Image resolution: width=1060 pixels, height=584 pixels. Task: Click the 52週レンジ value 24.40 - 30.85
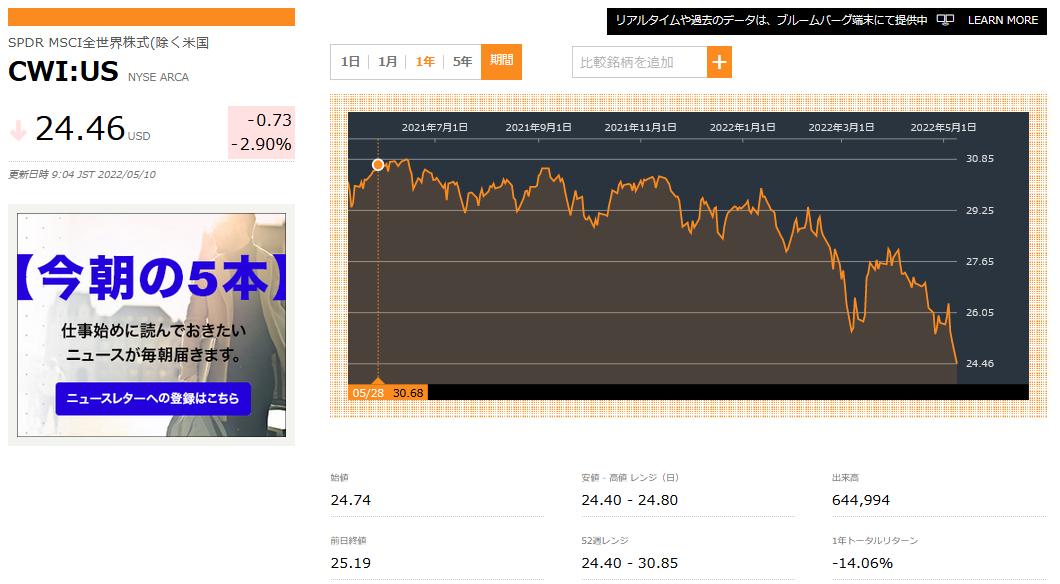tap(629, 563)
